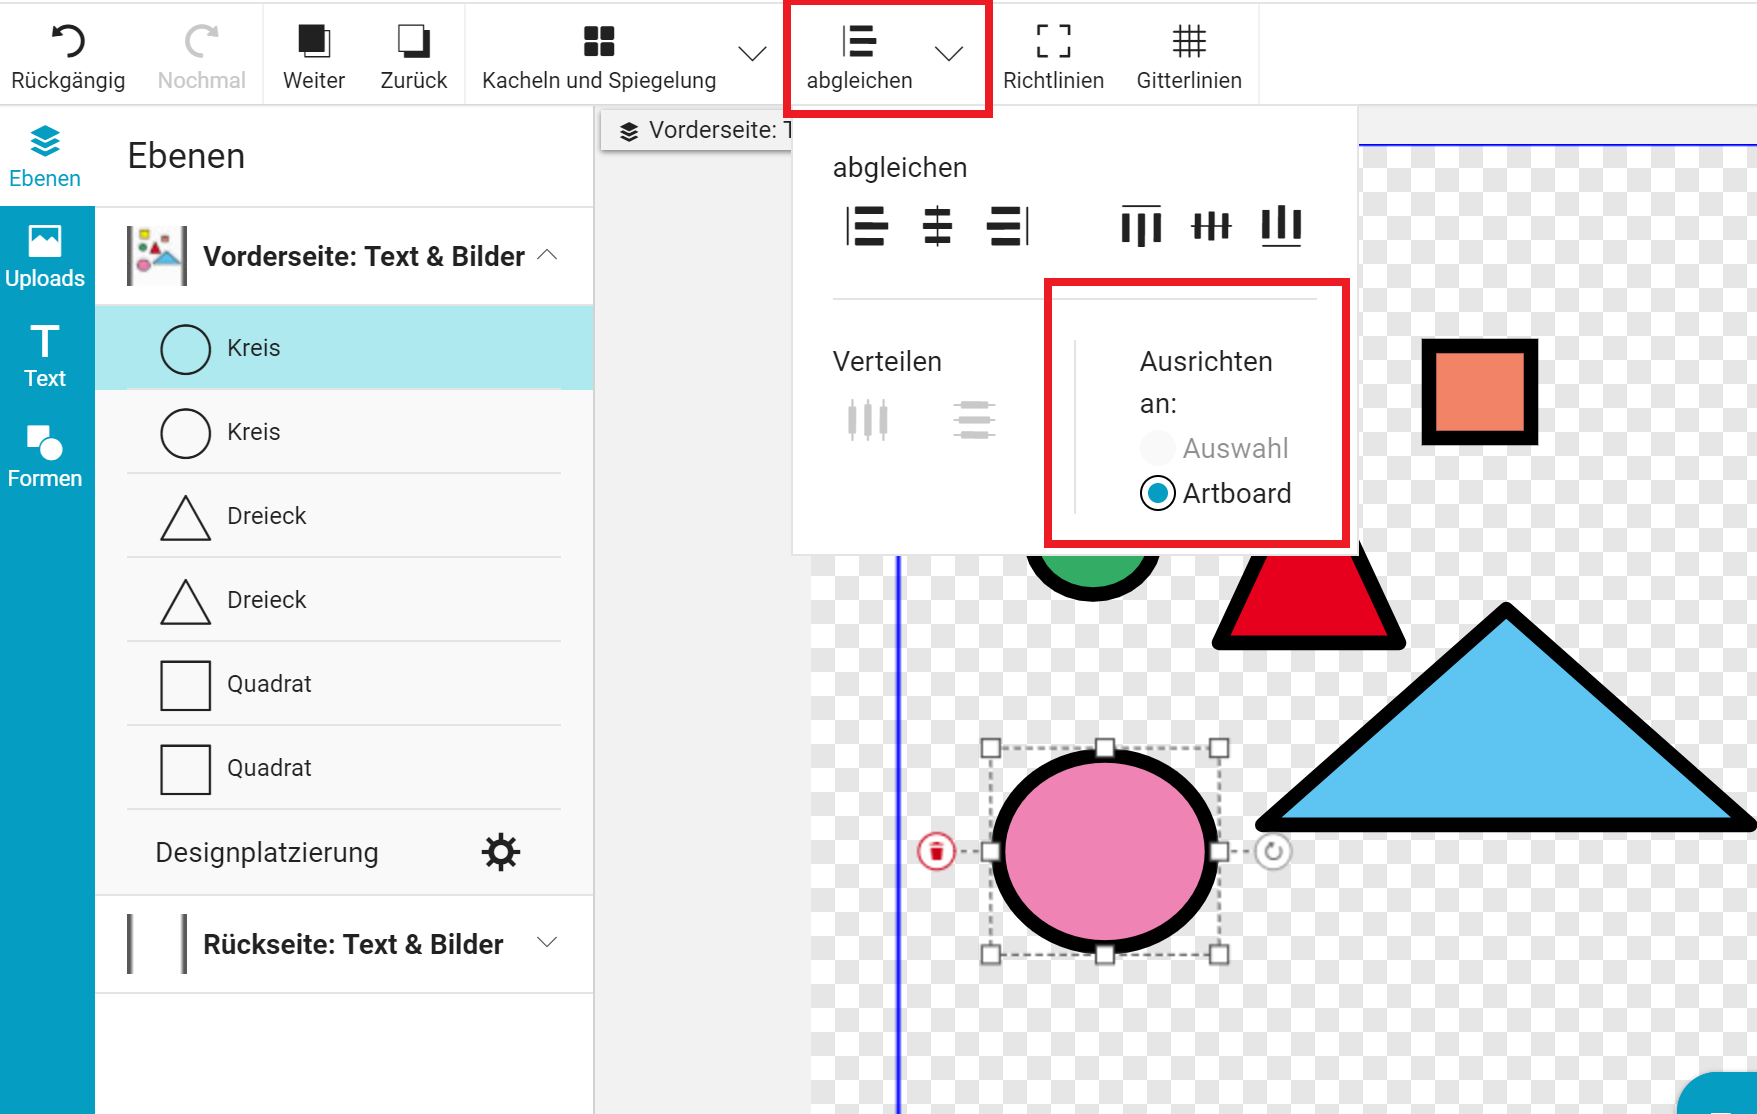The image size is (1757, 1114).
Task: Align top in abgleichen panel
Action: coord(1141,225)
